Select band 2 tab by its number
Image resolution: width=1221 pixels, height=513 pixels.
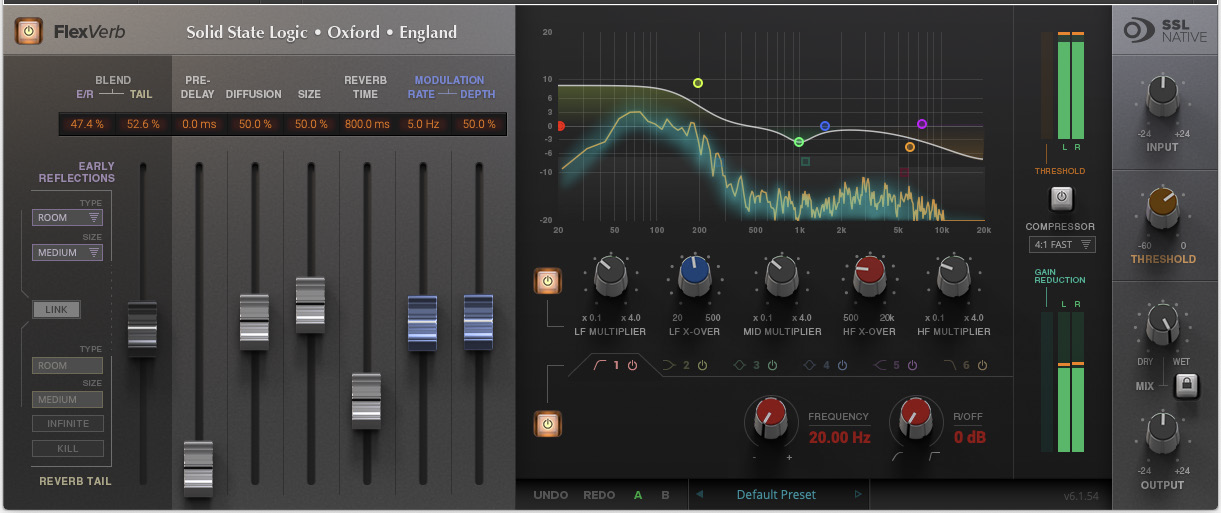click(x=687, y=366)
